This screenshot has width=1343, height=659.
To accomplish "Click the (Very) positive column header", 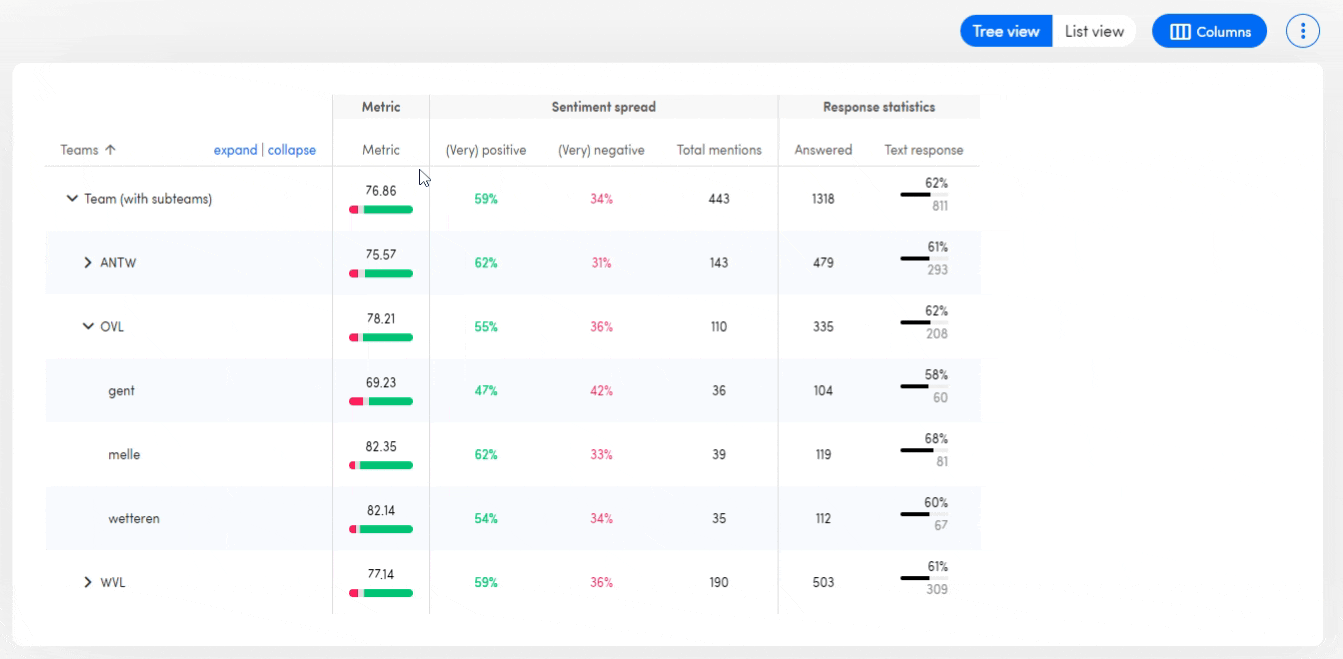I will coord(485,150).
